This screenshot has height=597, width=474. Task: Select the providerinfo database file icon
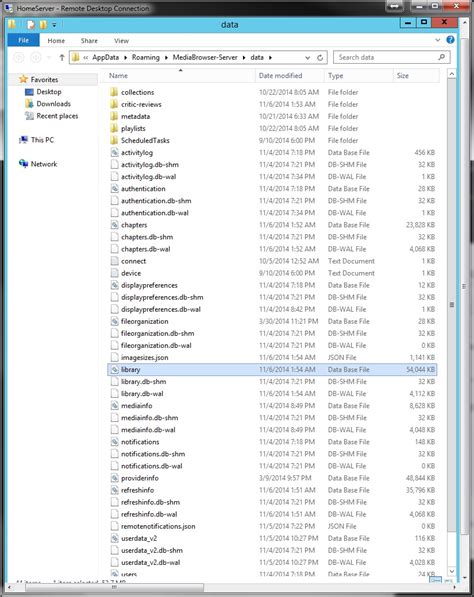(114, 478)
